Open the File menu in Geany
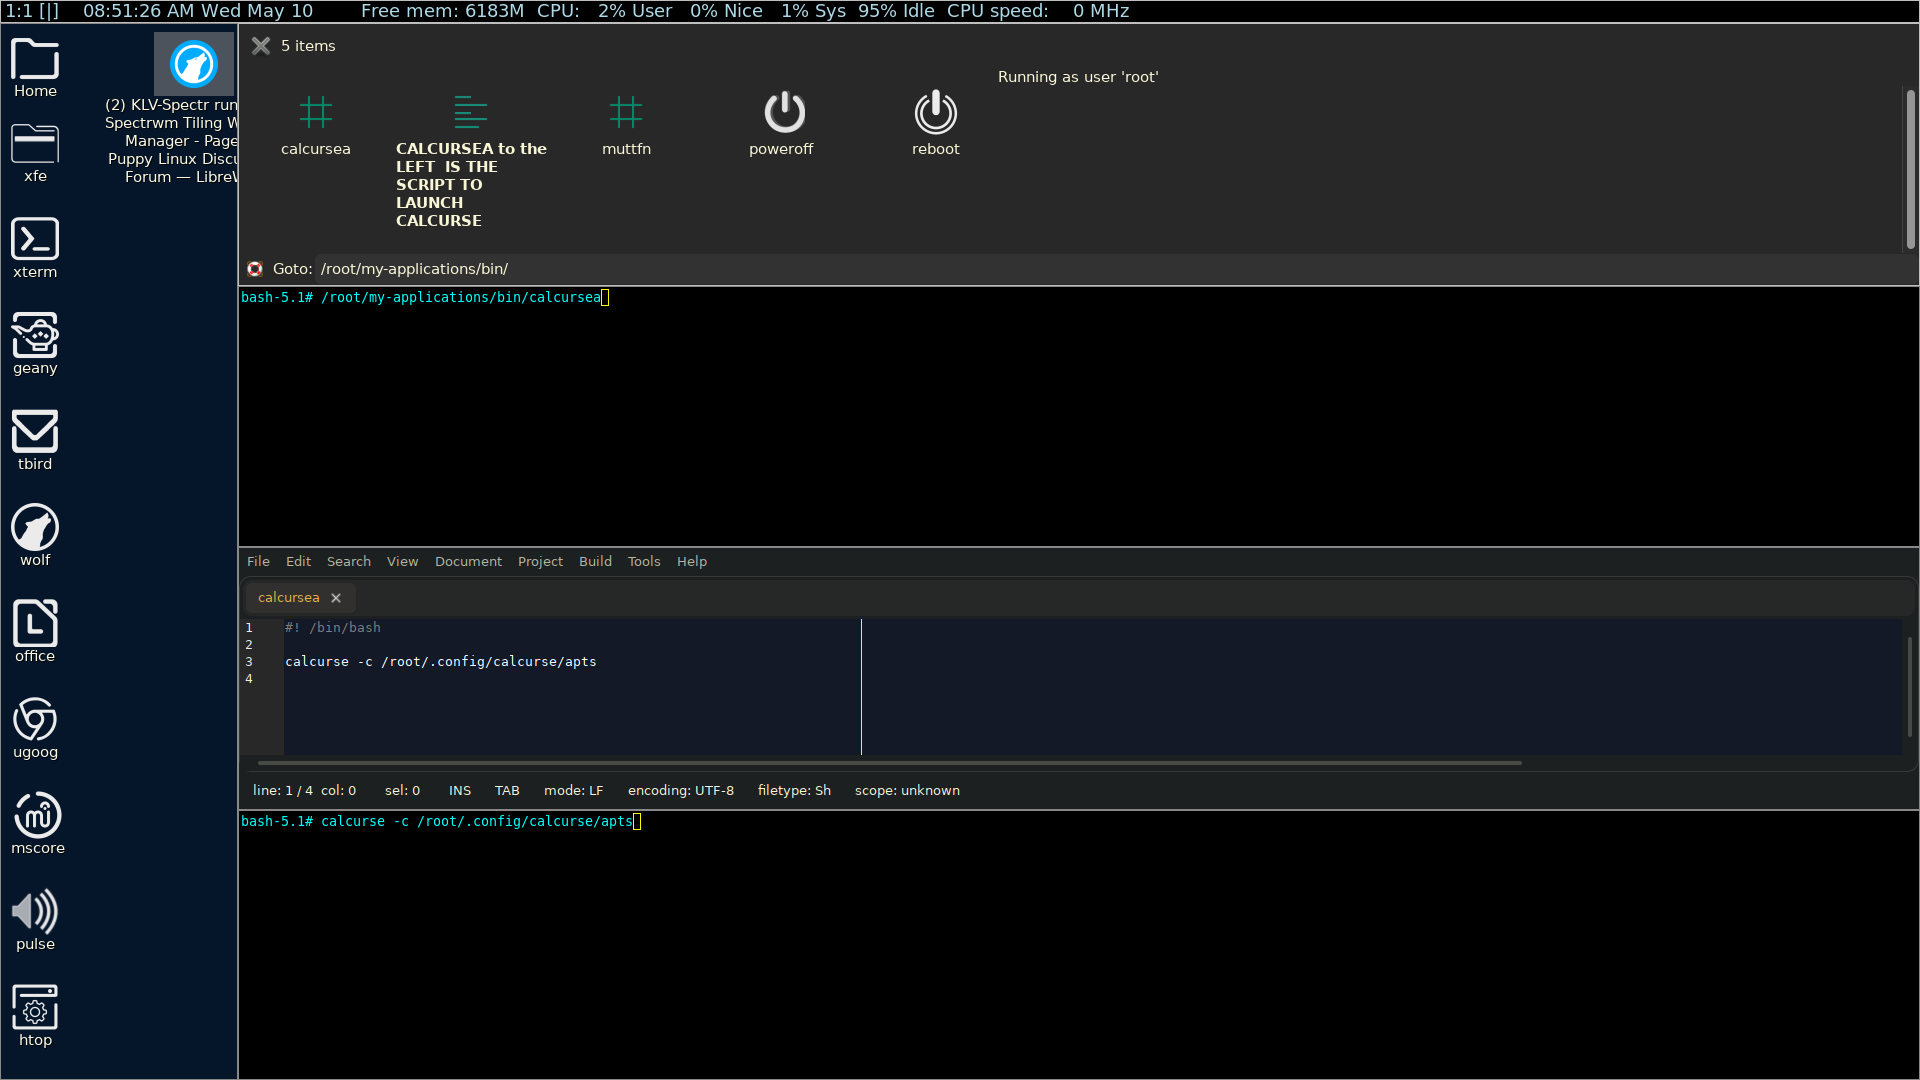Viewport: 1920px width, 1080px height. pos(258,562)
